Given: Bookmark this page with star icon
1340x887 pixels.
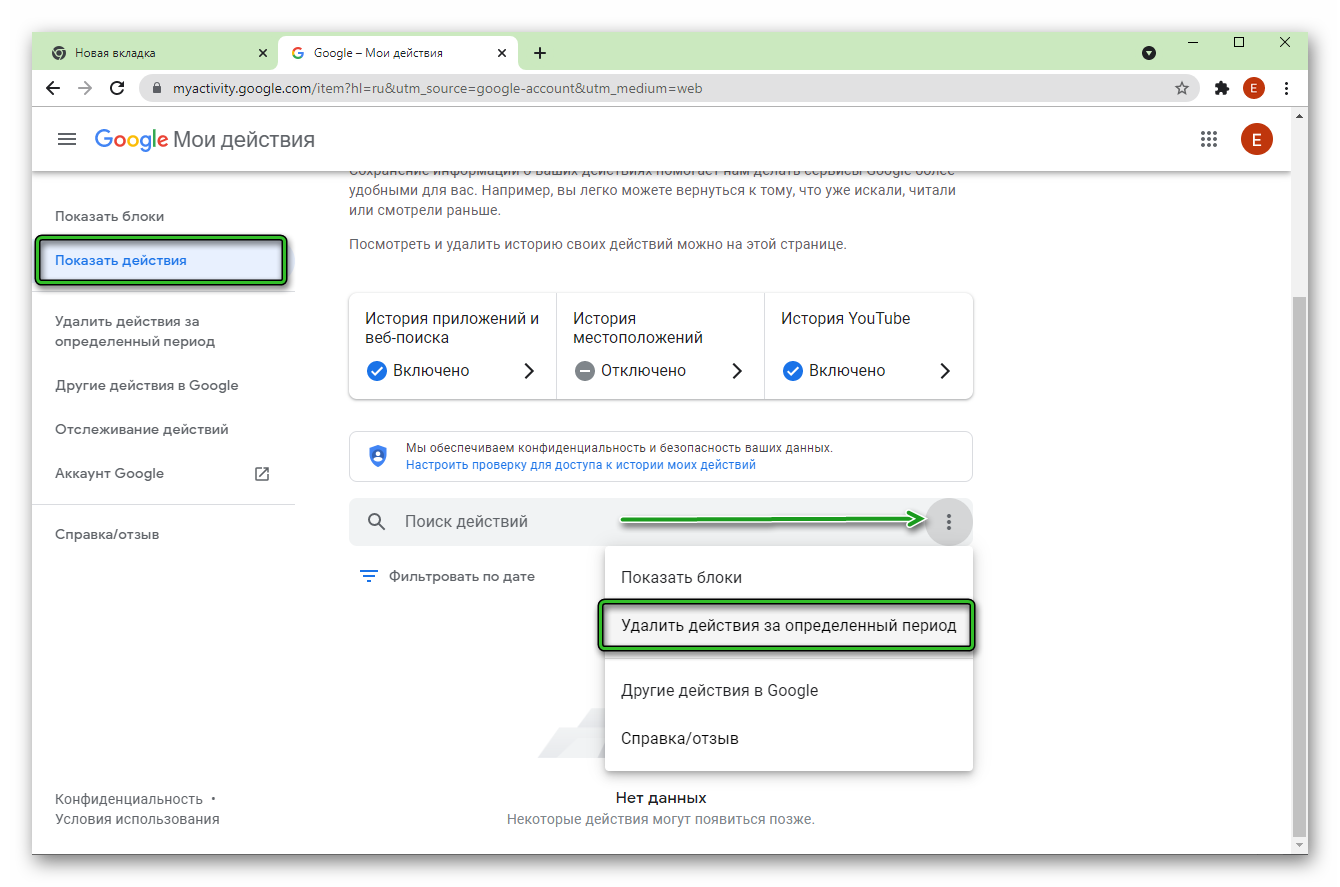Looking at the screenshot, I should (x=1182, y=88).
